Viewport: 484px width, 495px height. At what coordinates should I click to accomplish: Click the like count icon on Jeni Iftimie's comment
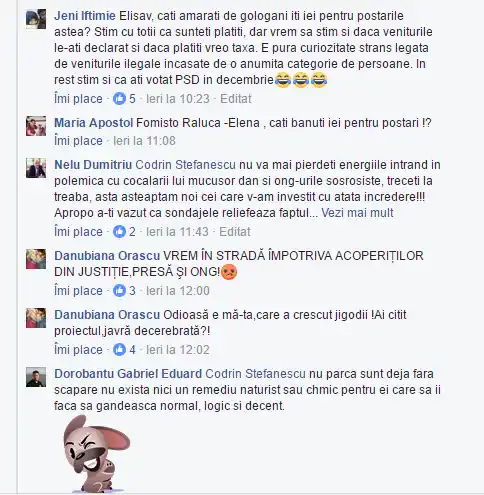(119, 99)
